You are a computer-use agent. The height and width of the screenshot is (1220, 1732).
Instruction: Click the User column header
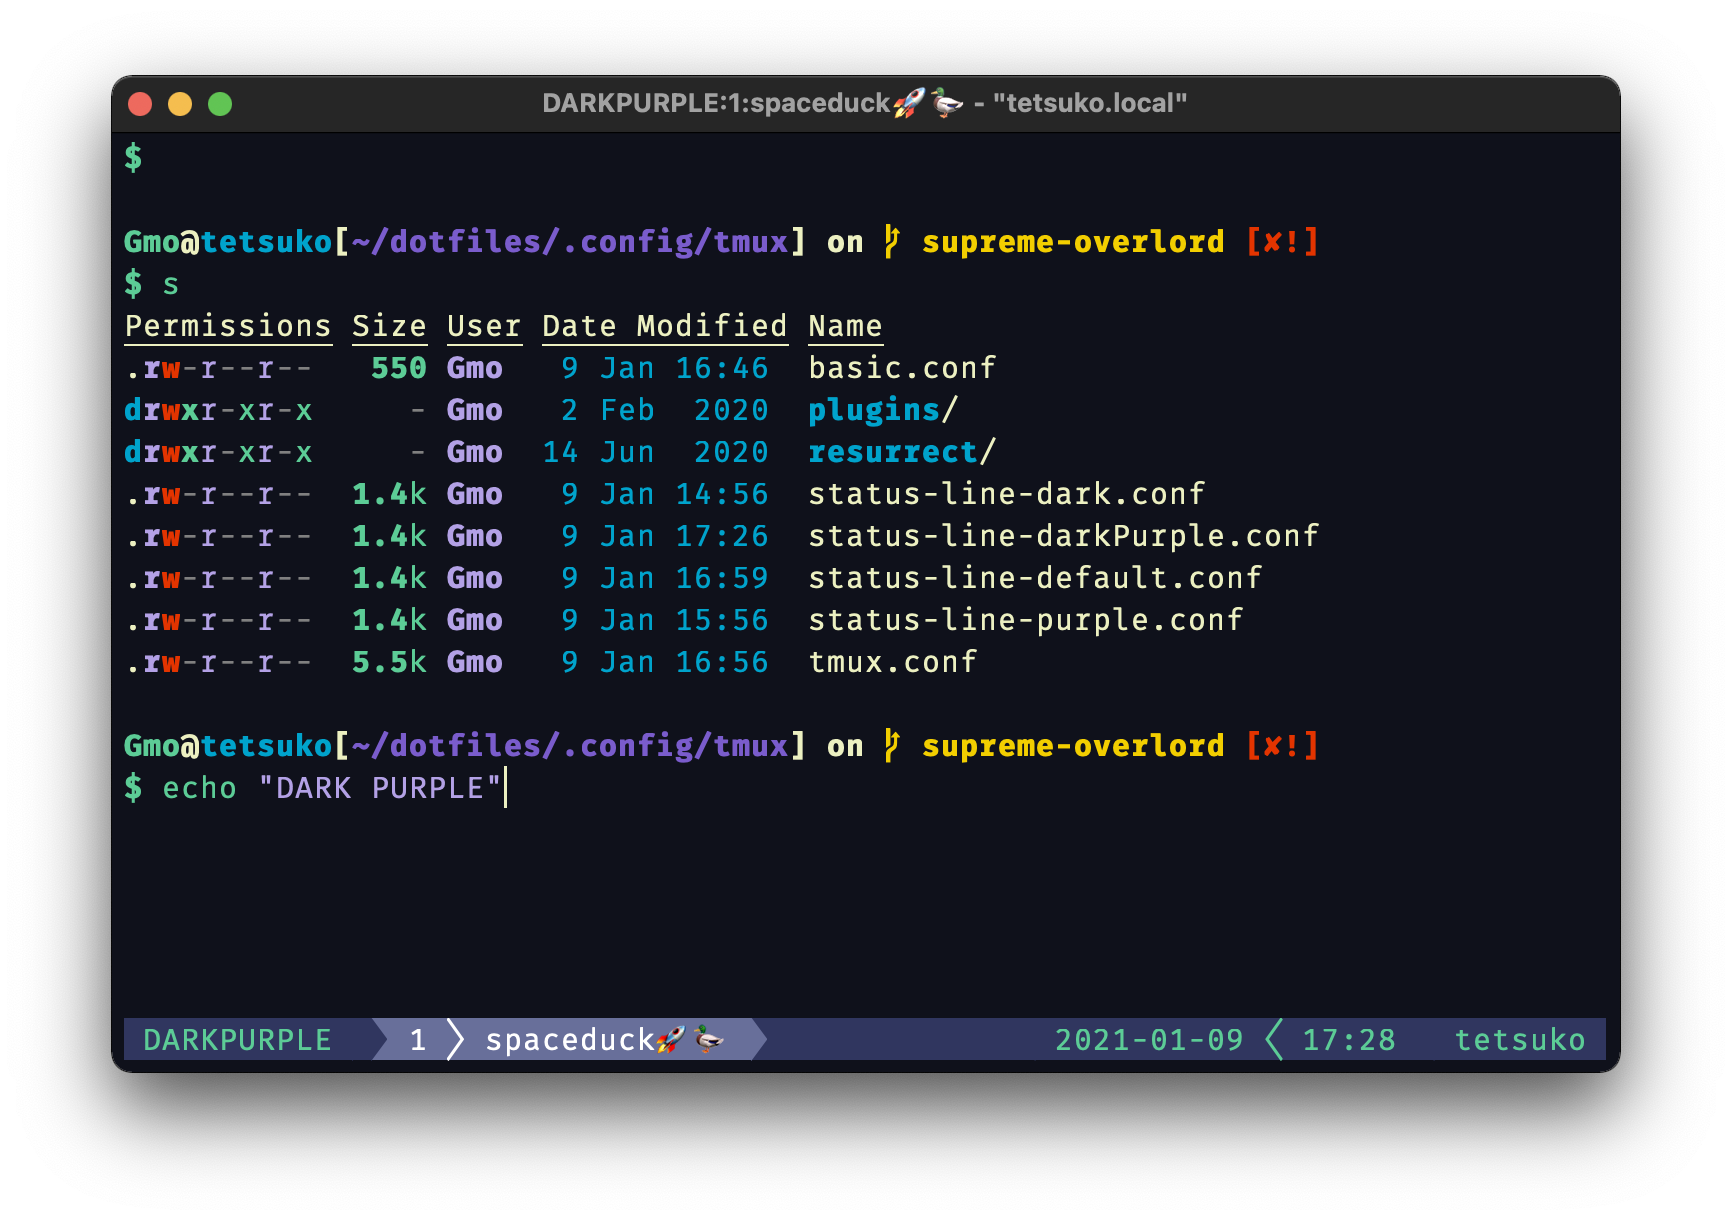point(484,327)
